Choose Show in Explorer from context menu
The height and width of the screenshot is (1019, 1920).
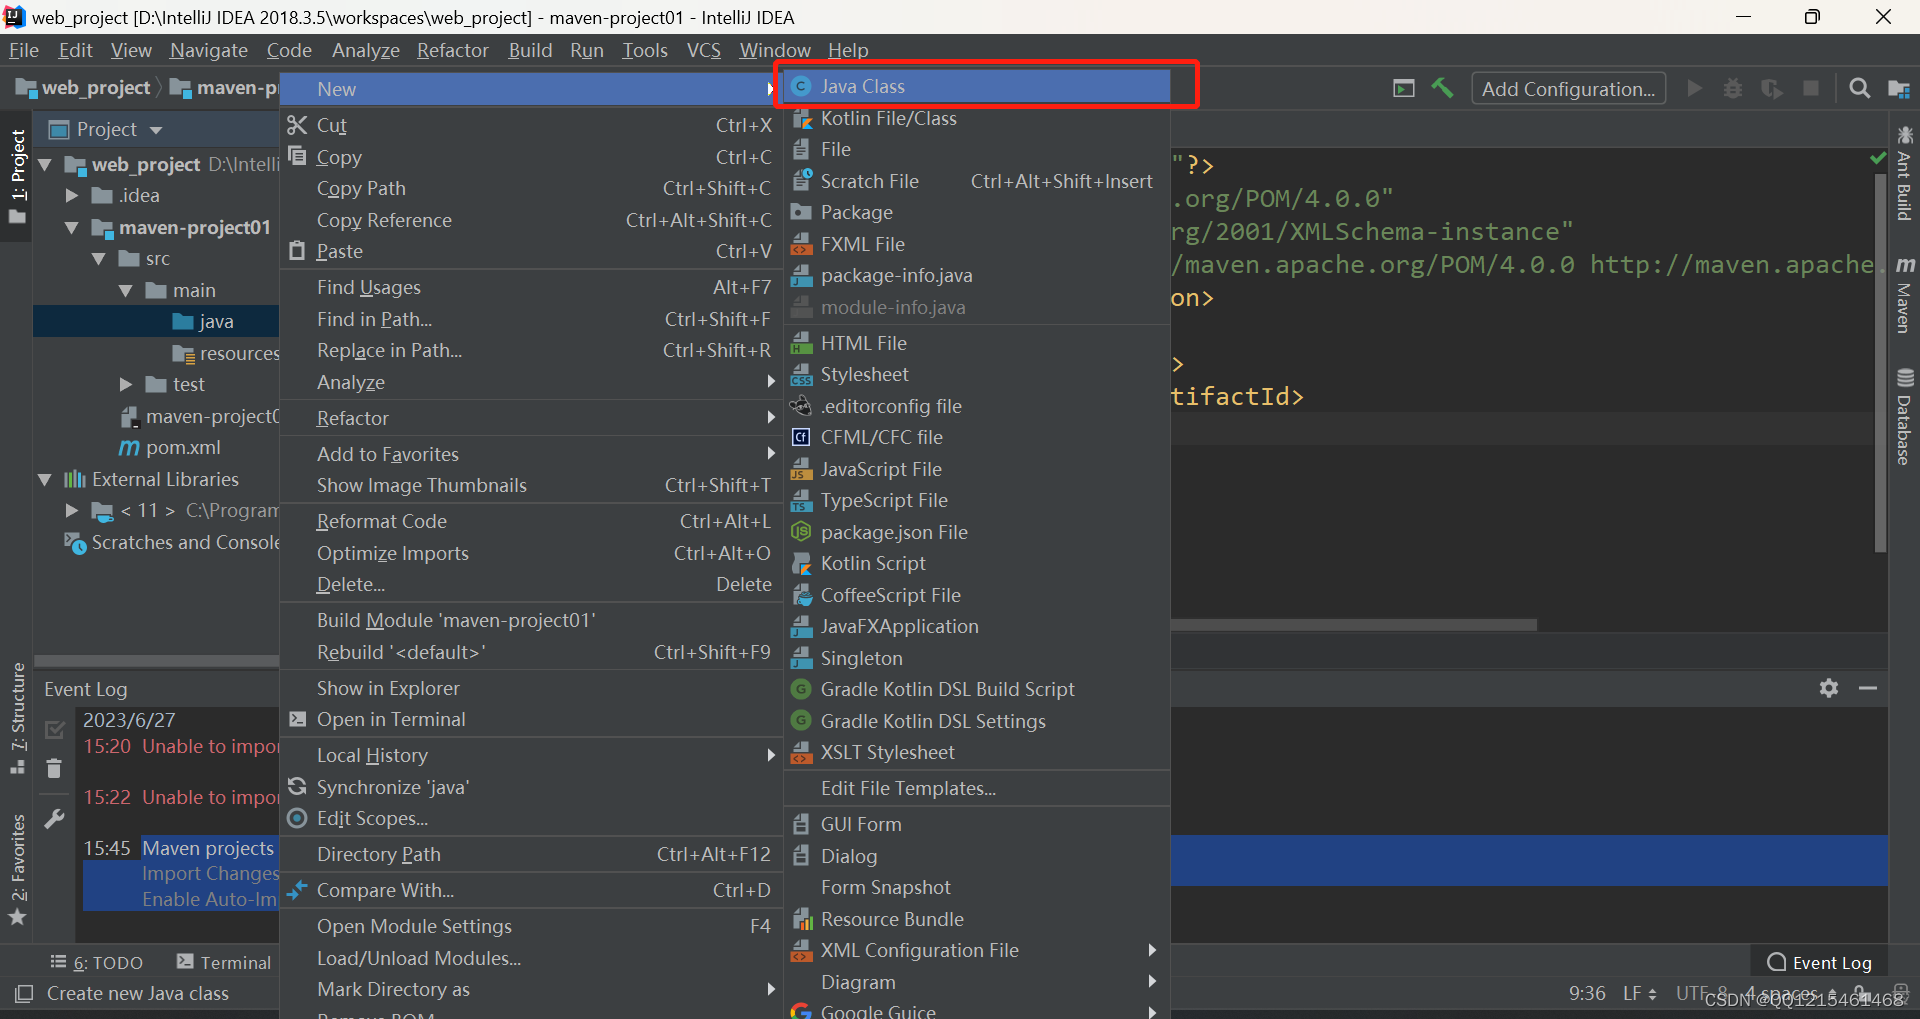pos(530,688)
